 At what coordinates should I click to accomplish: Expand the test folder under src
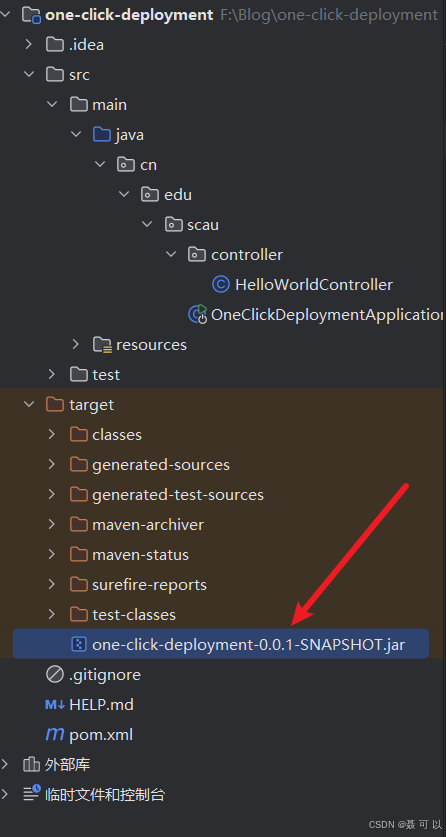[52, 374]
